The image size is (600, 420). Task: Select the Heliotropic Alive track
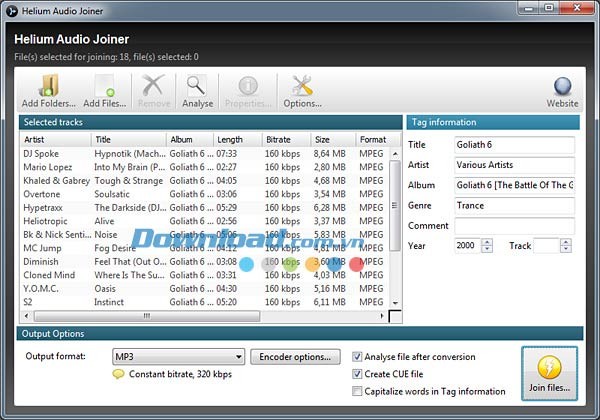pyautogui.click(x=204, y=221)
